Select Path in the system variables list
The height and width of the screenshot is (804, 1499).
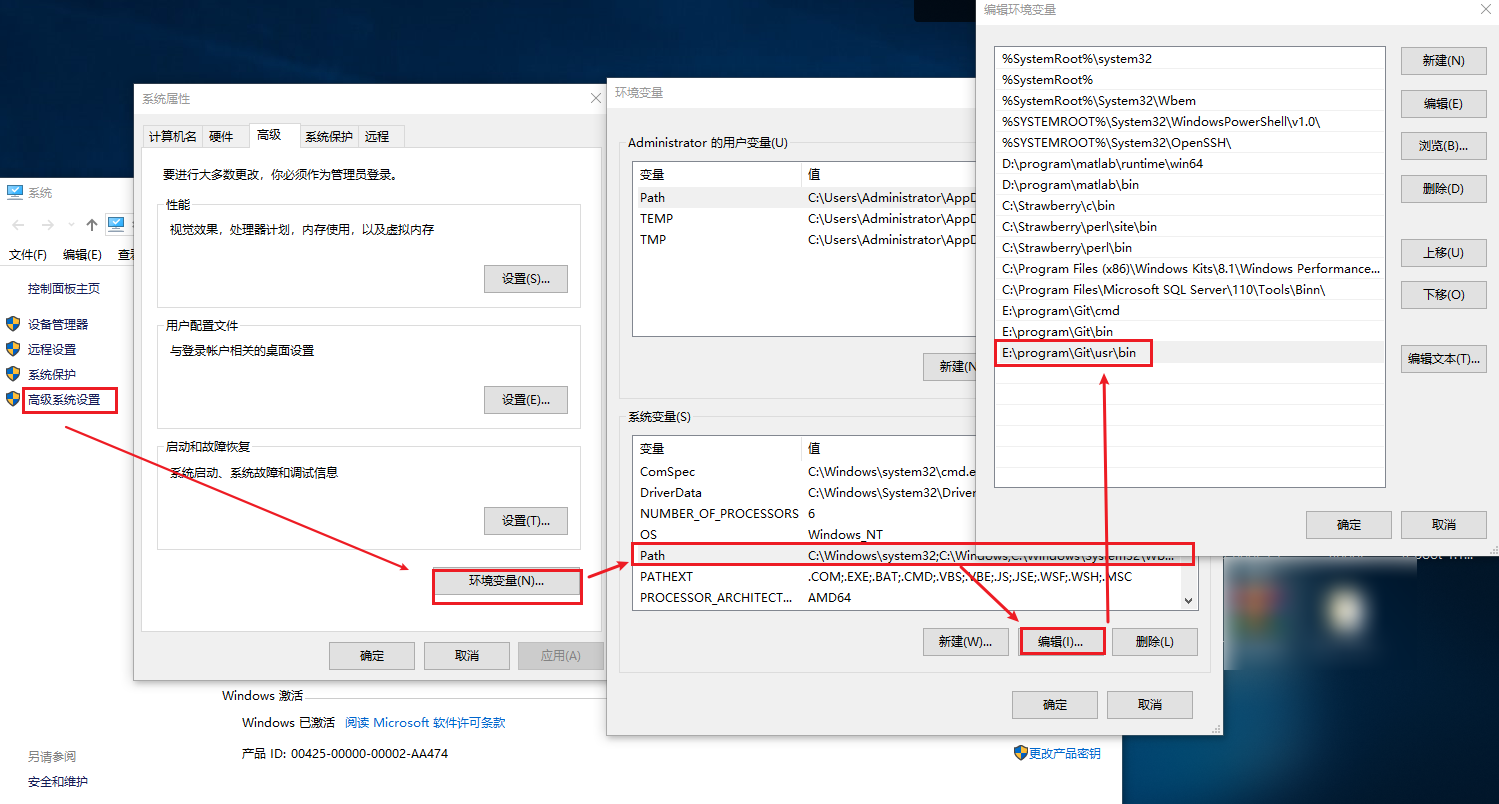click(x=907, y=555)
